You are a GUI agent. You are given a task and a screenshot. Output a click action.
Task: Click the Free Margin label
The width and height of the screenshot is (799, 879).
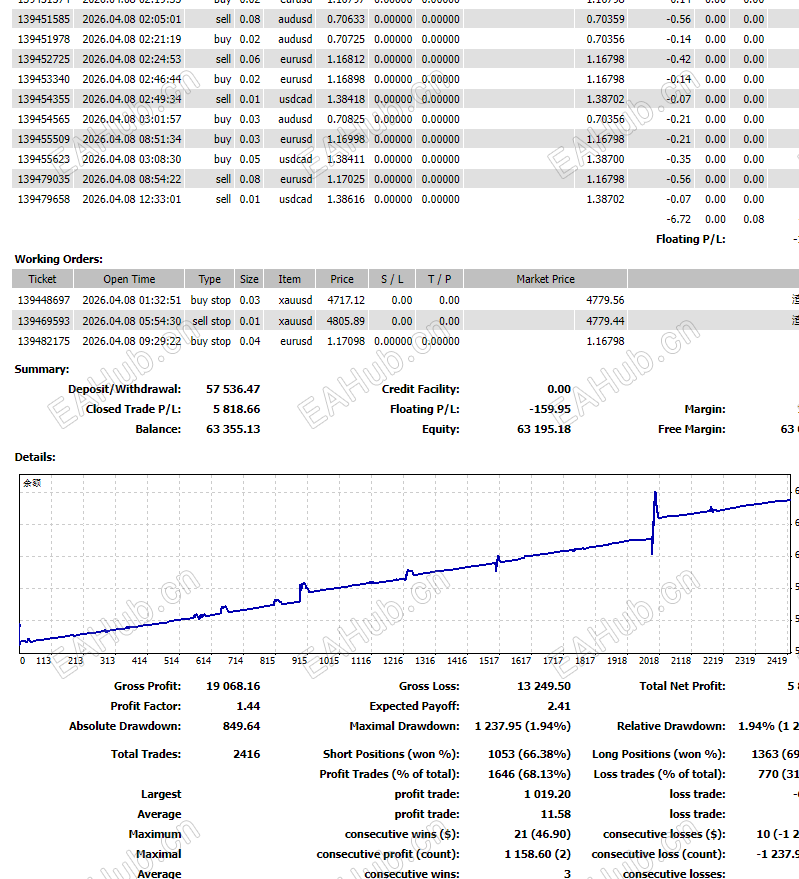(x=692, y=429)
